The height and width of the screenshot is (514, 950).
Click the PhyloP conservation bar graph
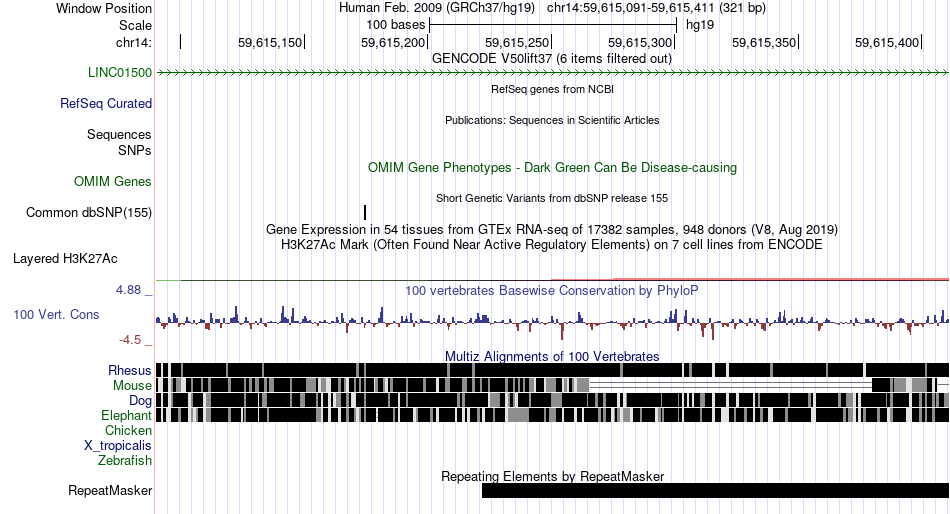point(553,321)
